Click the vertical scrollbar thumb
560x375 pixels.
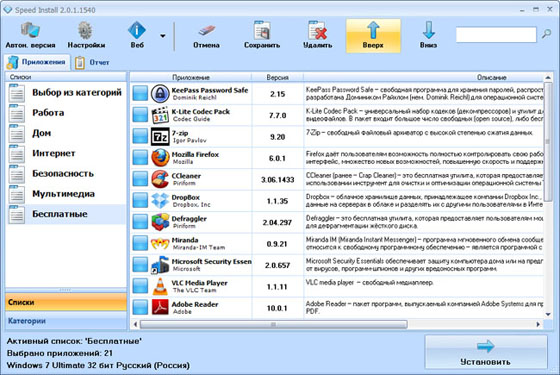548,142
